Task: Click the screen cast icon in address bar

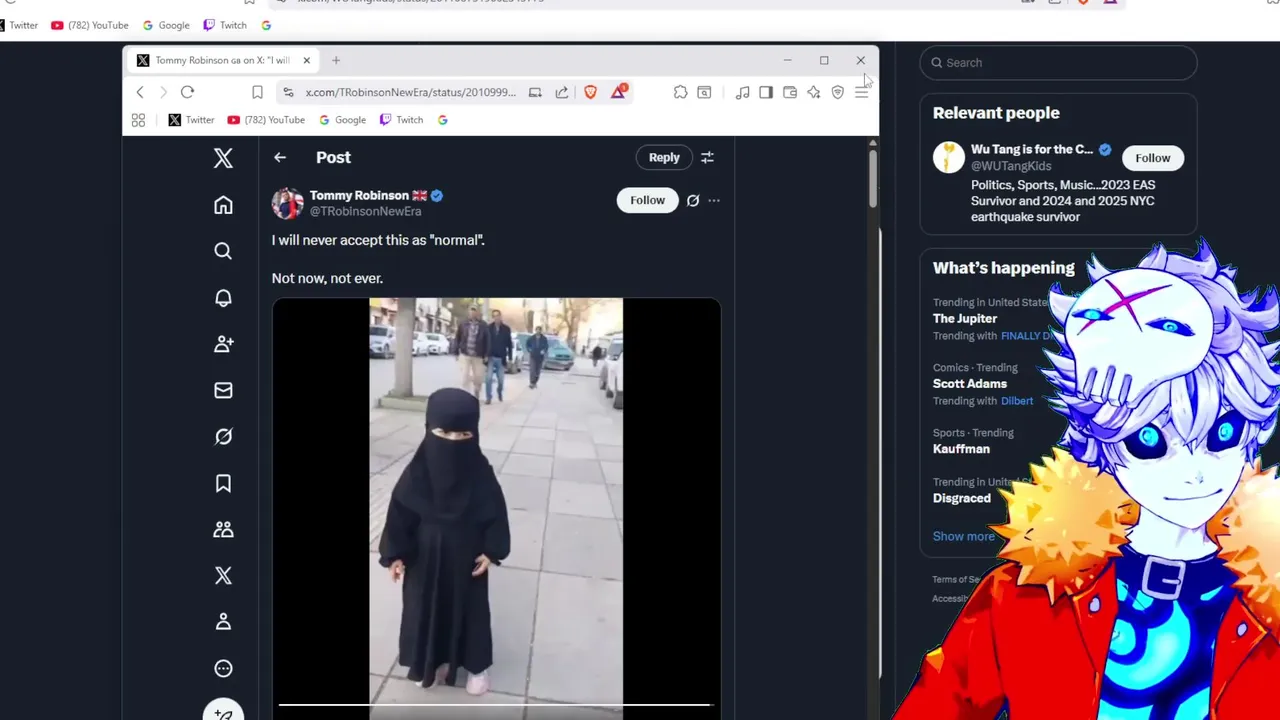Action: tap(535, 92)
